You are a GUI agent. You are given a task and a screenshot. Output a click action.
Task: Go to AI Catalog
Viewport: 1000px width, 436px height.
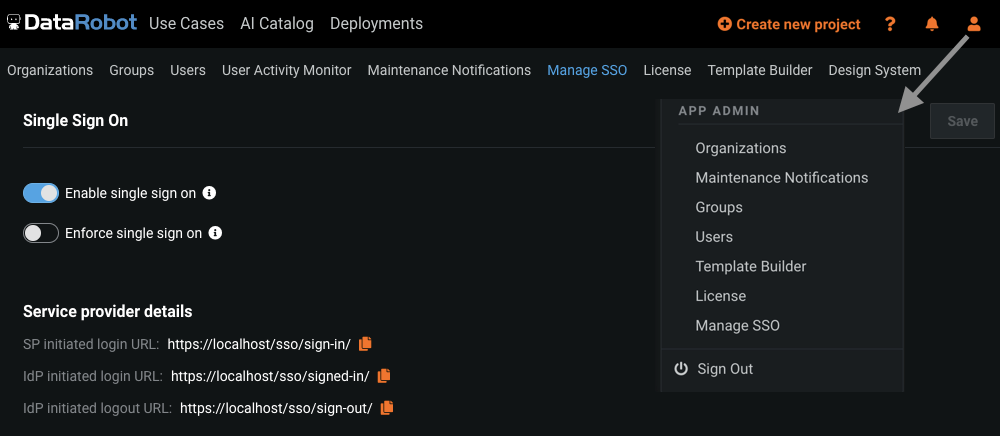click(x=277, y=24)
